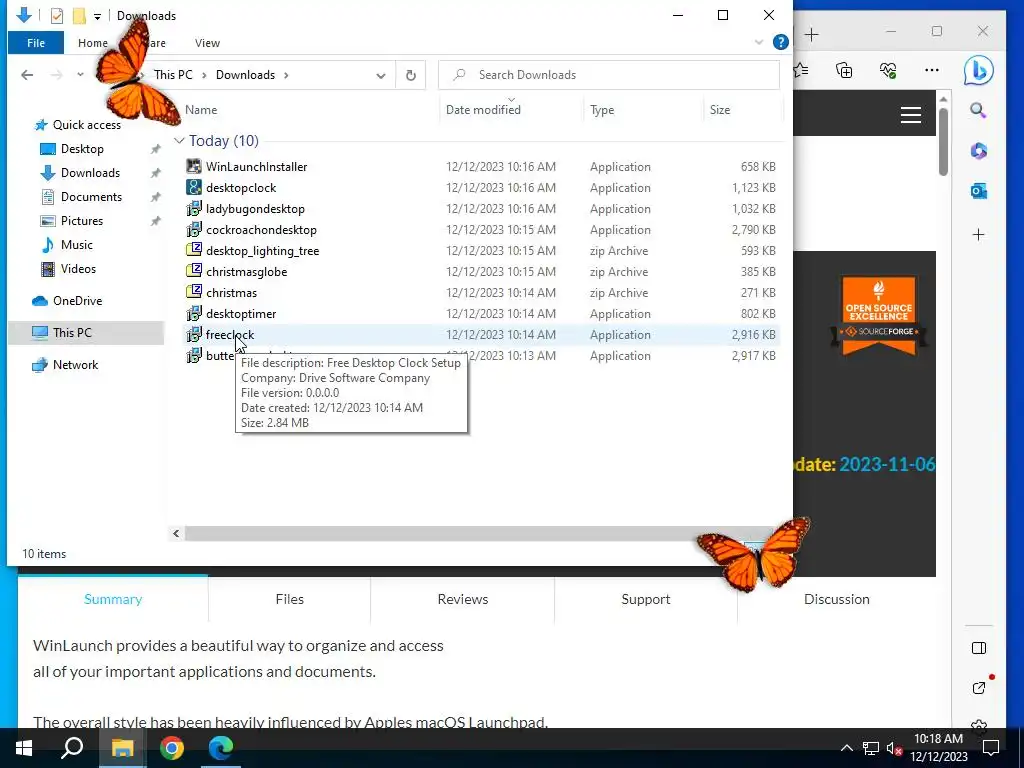Toggle the Edge split screen sidebar icon
The image size is (1024, 768).
pos(978,648)
